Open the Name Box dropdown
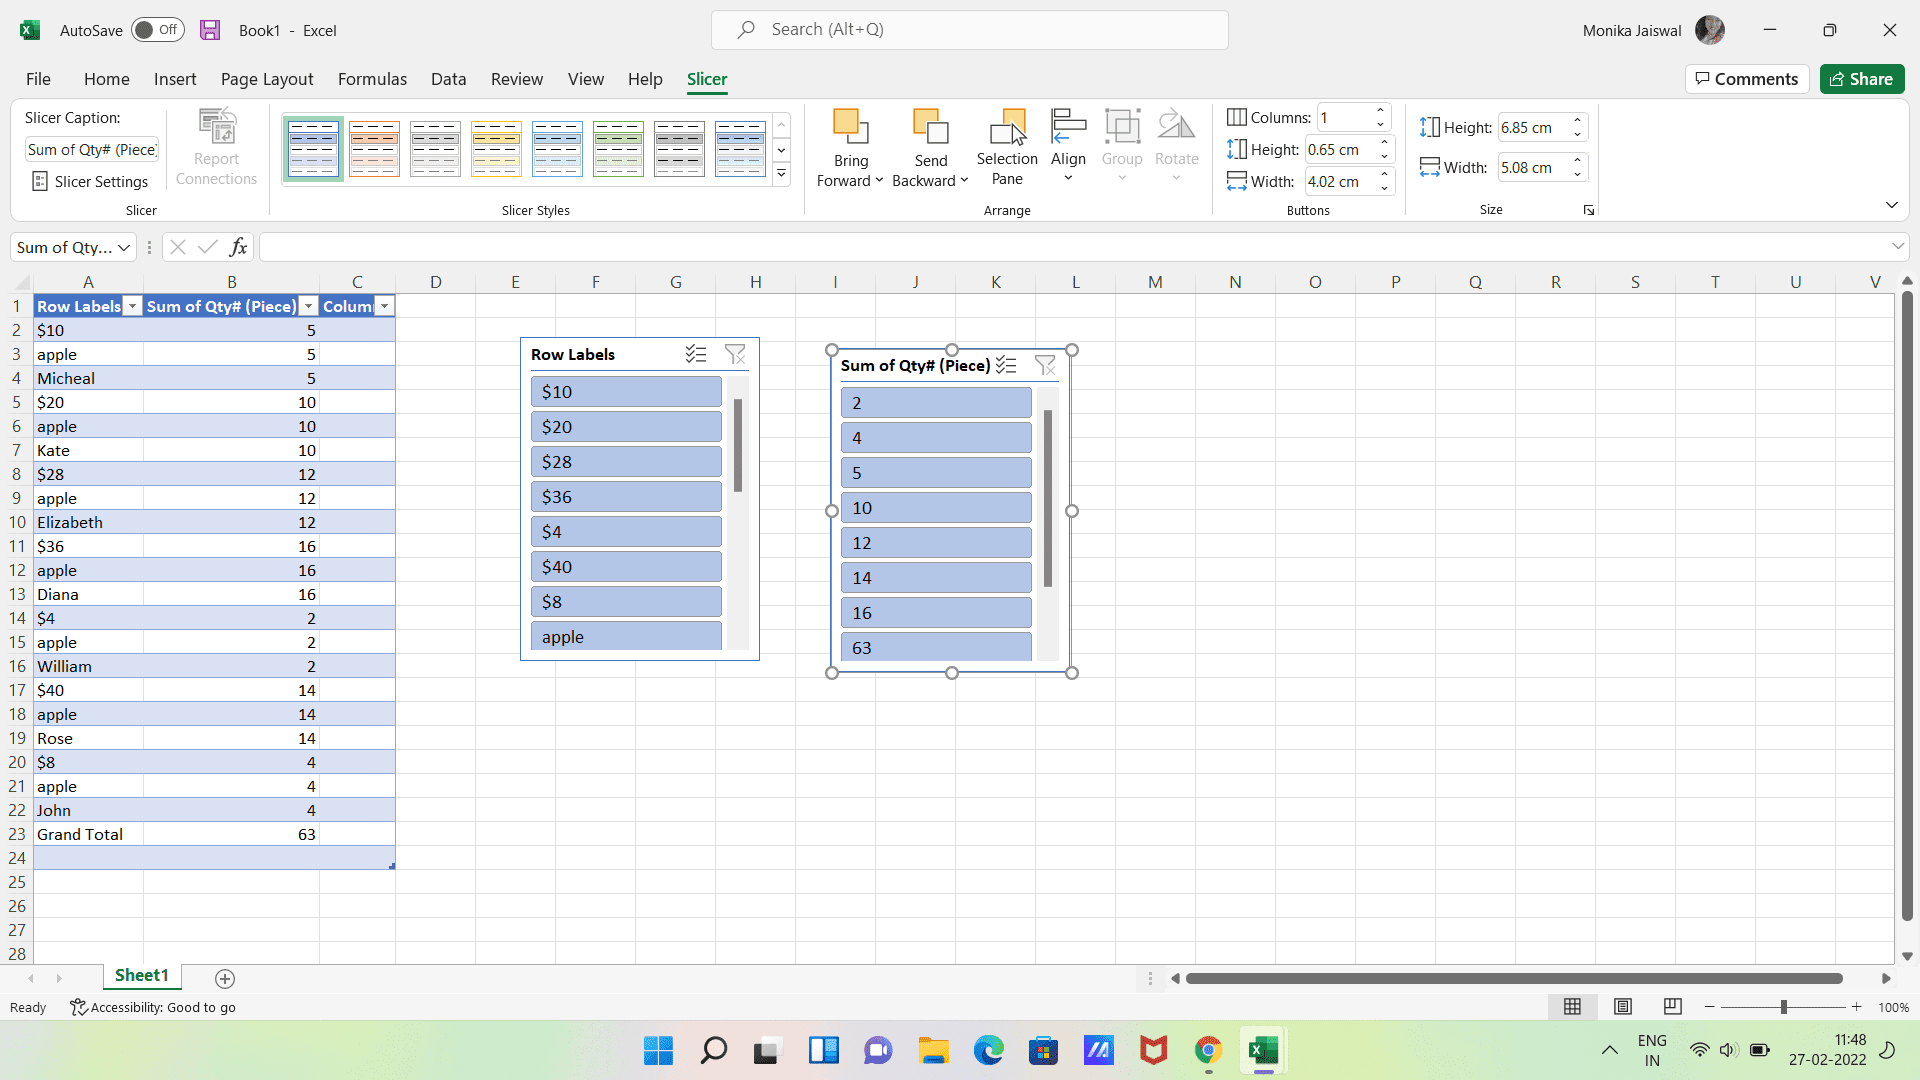Image resolution: width=1920 pixels, height=1080 pixels. coord(122,247)
